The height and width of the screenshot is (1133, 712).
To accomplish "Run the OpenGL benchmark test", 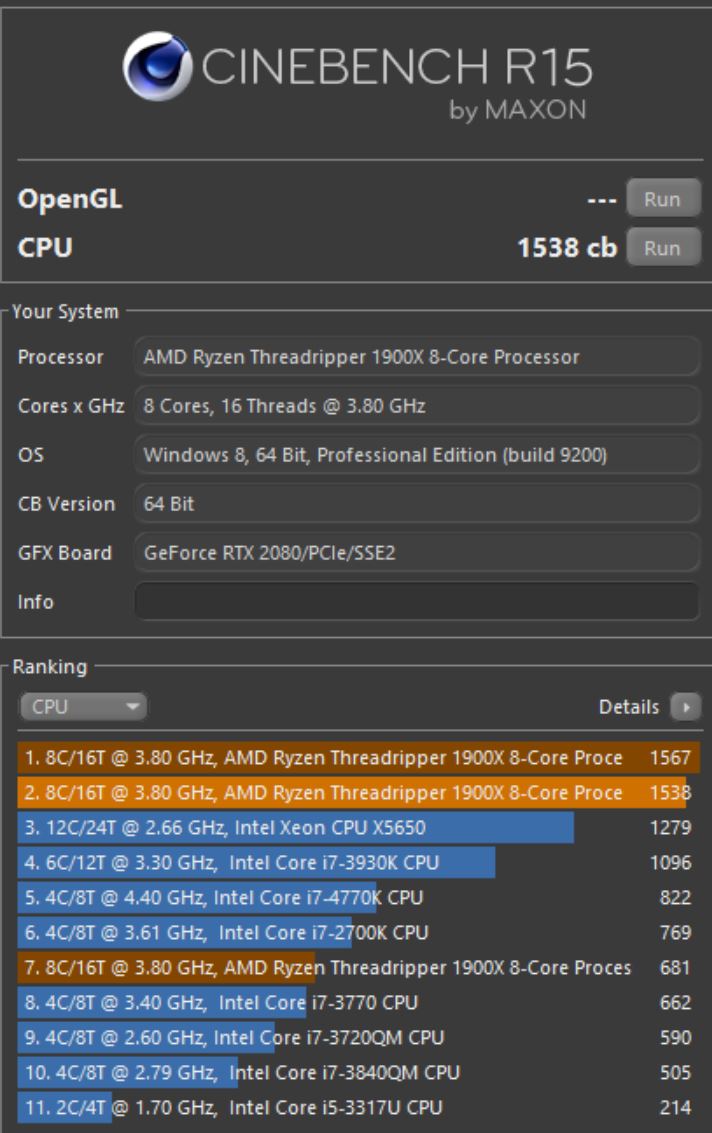I will click(x=661, y=199).
